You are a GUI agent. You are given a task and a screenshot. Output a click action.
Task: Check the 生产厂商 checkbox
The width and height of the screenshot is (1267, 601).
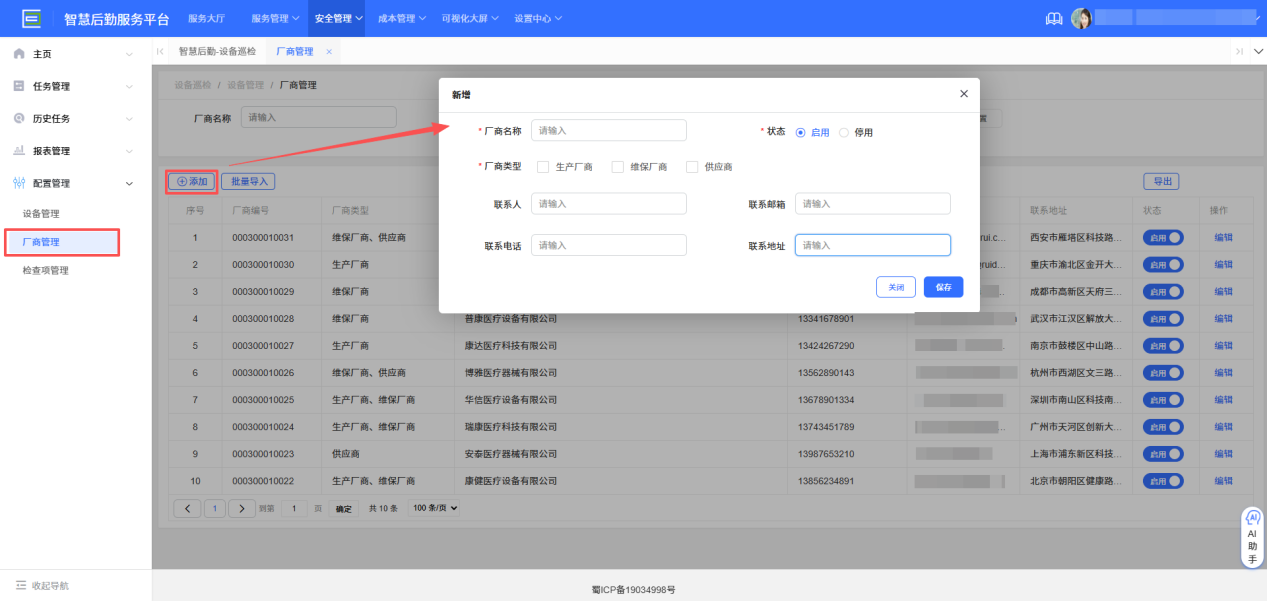pyautogui.click(x=543, y=166)
